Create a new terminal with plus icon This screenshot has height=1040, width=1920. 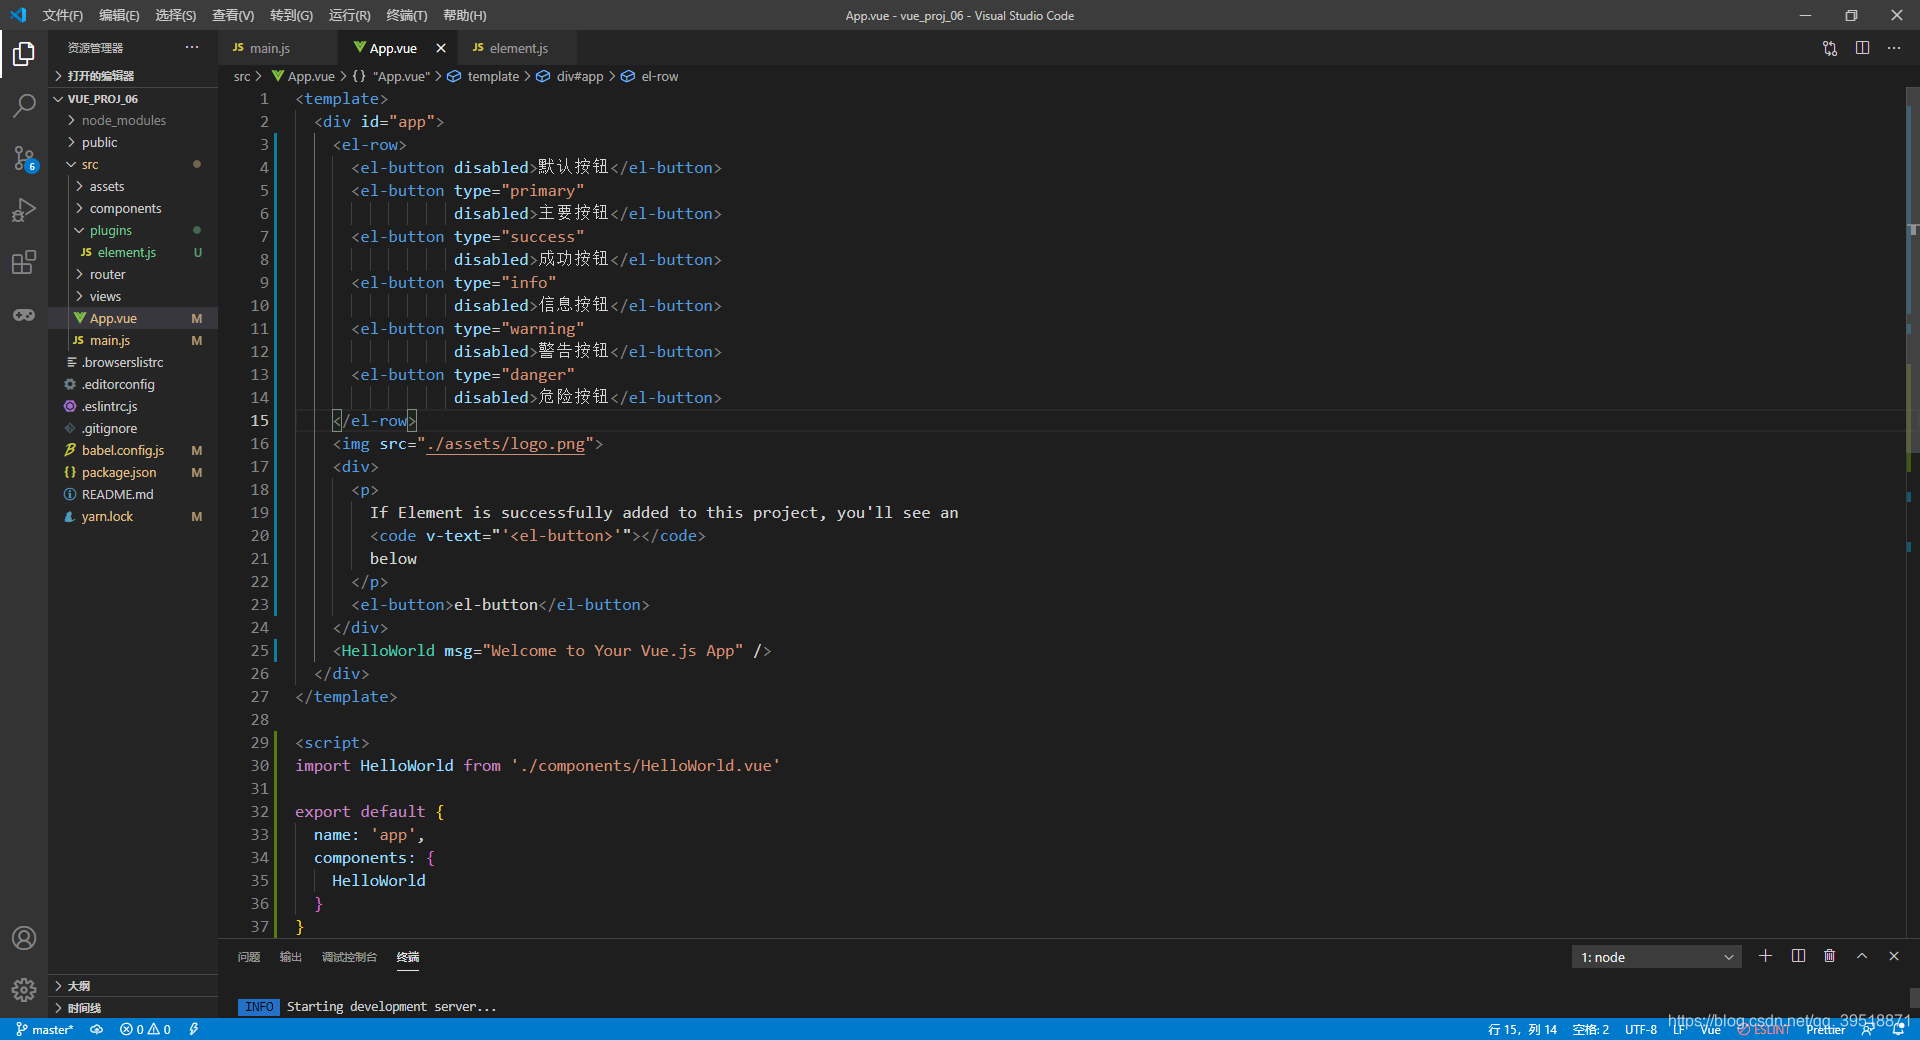click(x=1766, y=956)
